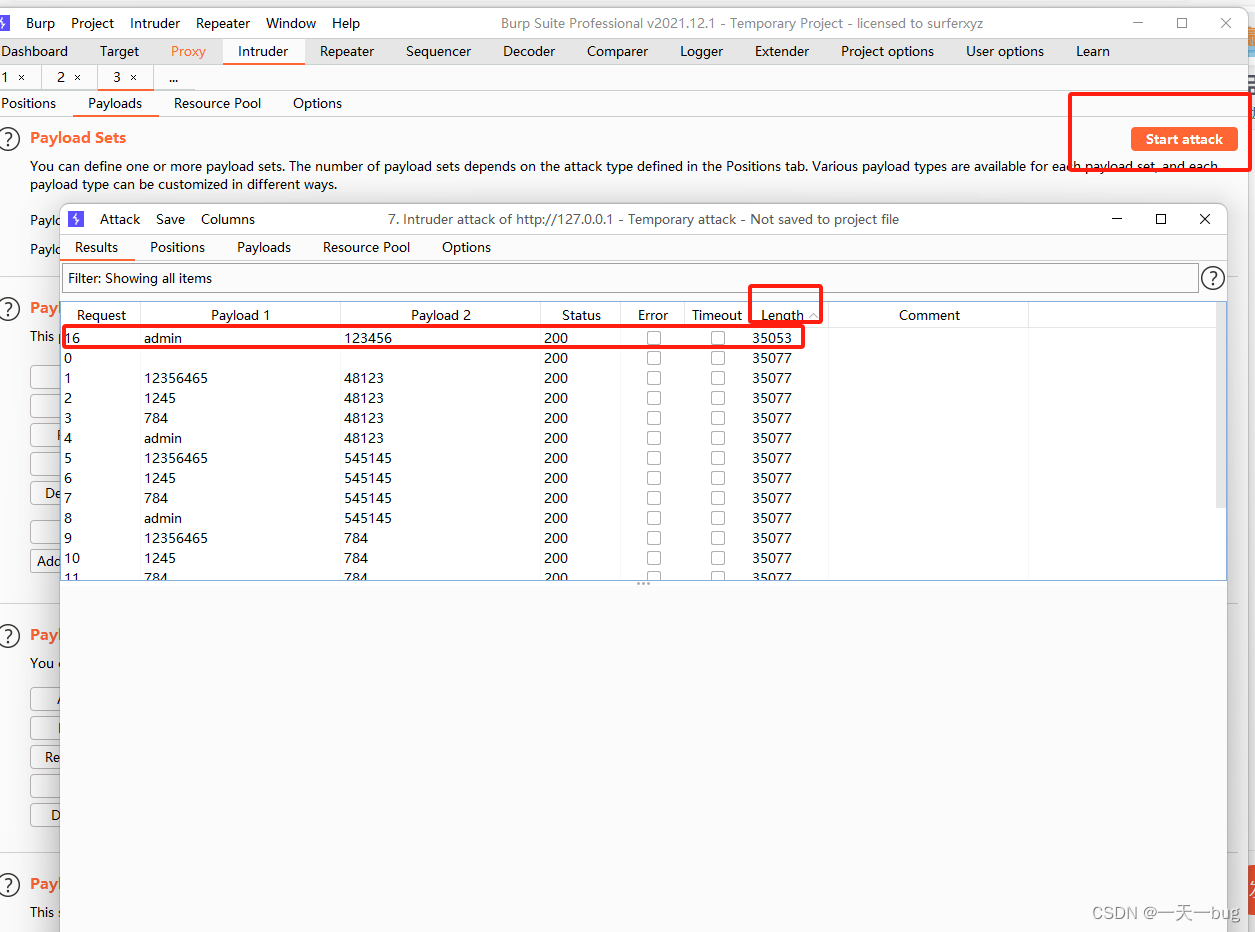
Task: Toggle Timeout checkbox for request 16
Action: tap(718, 338)
